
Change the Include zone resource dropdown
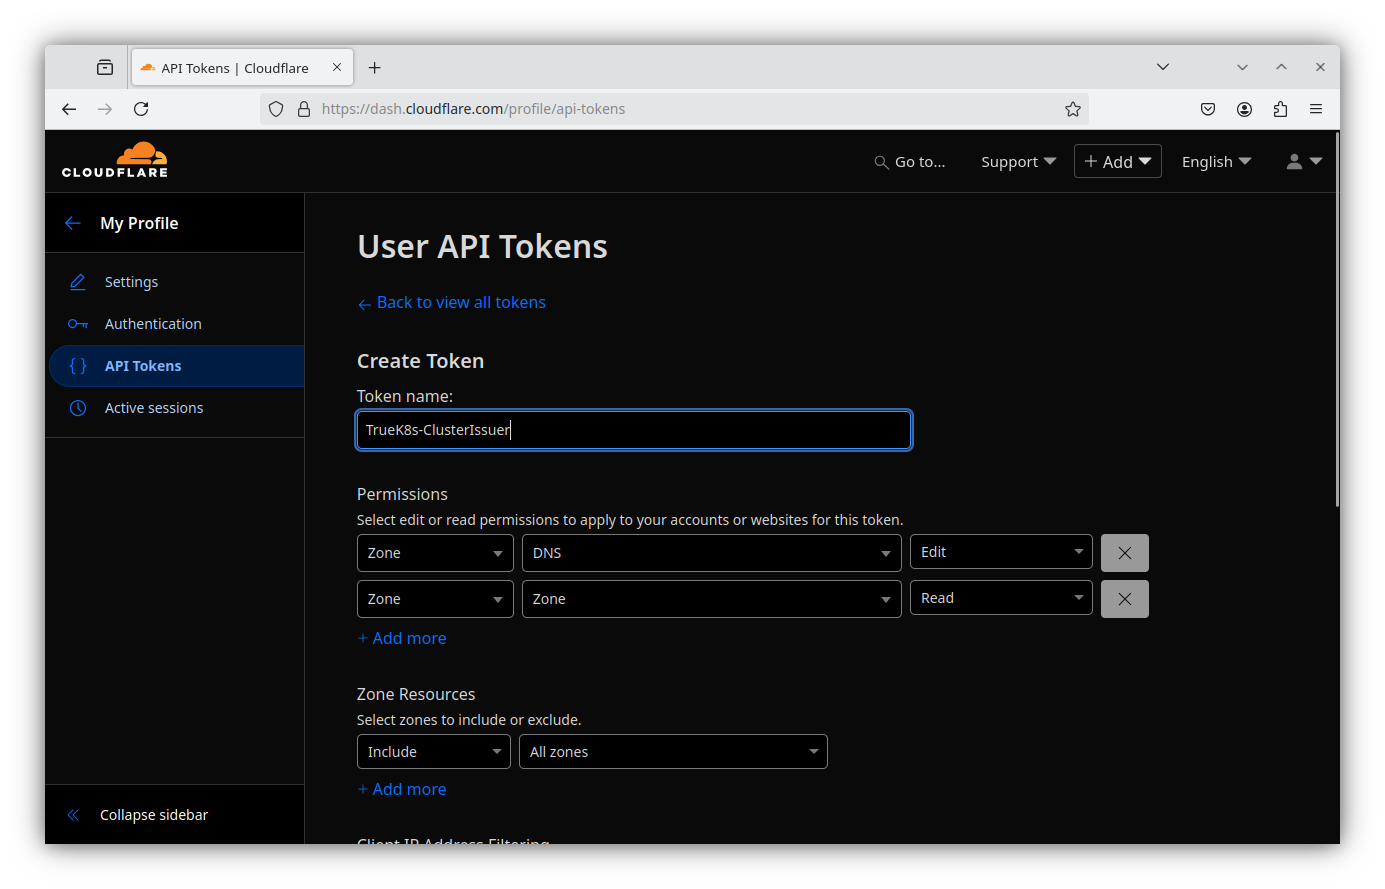point(433,752)
